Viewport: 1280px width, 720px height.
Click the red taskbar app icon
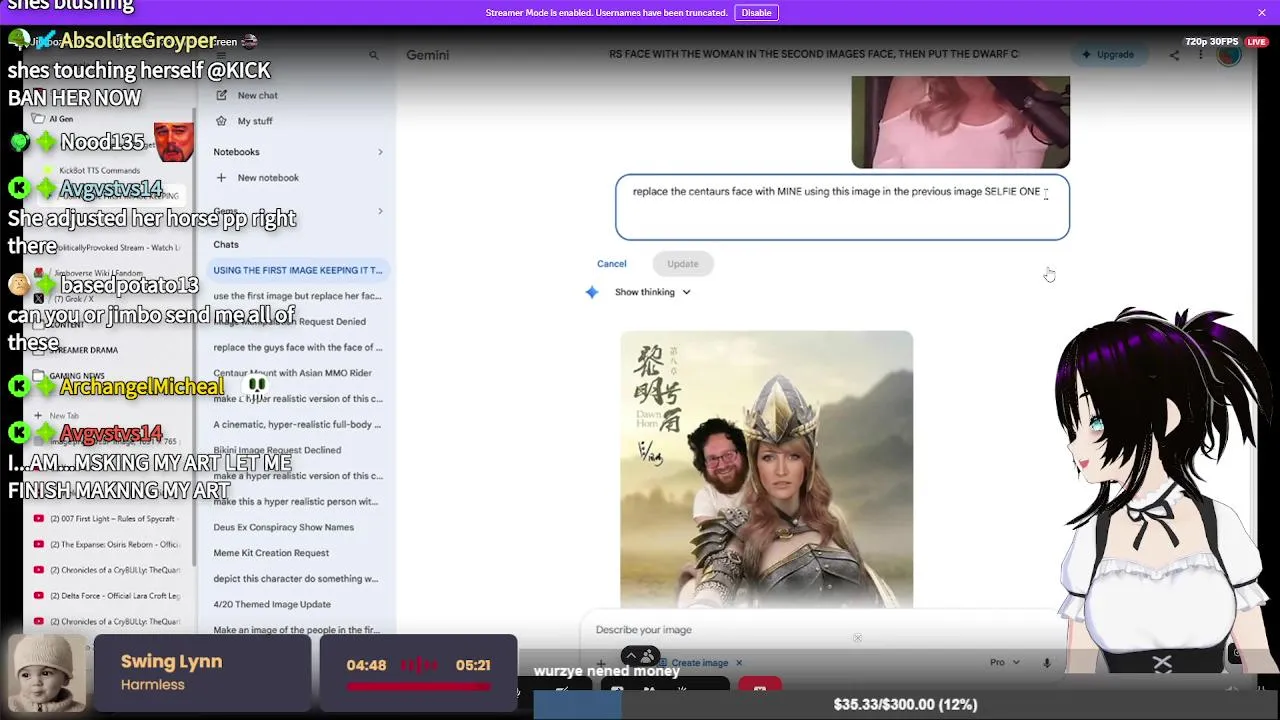click(x=759, y=686)
